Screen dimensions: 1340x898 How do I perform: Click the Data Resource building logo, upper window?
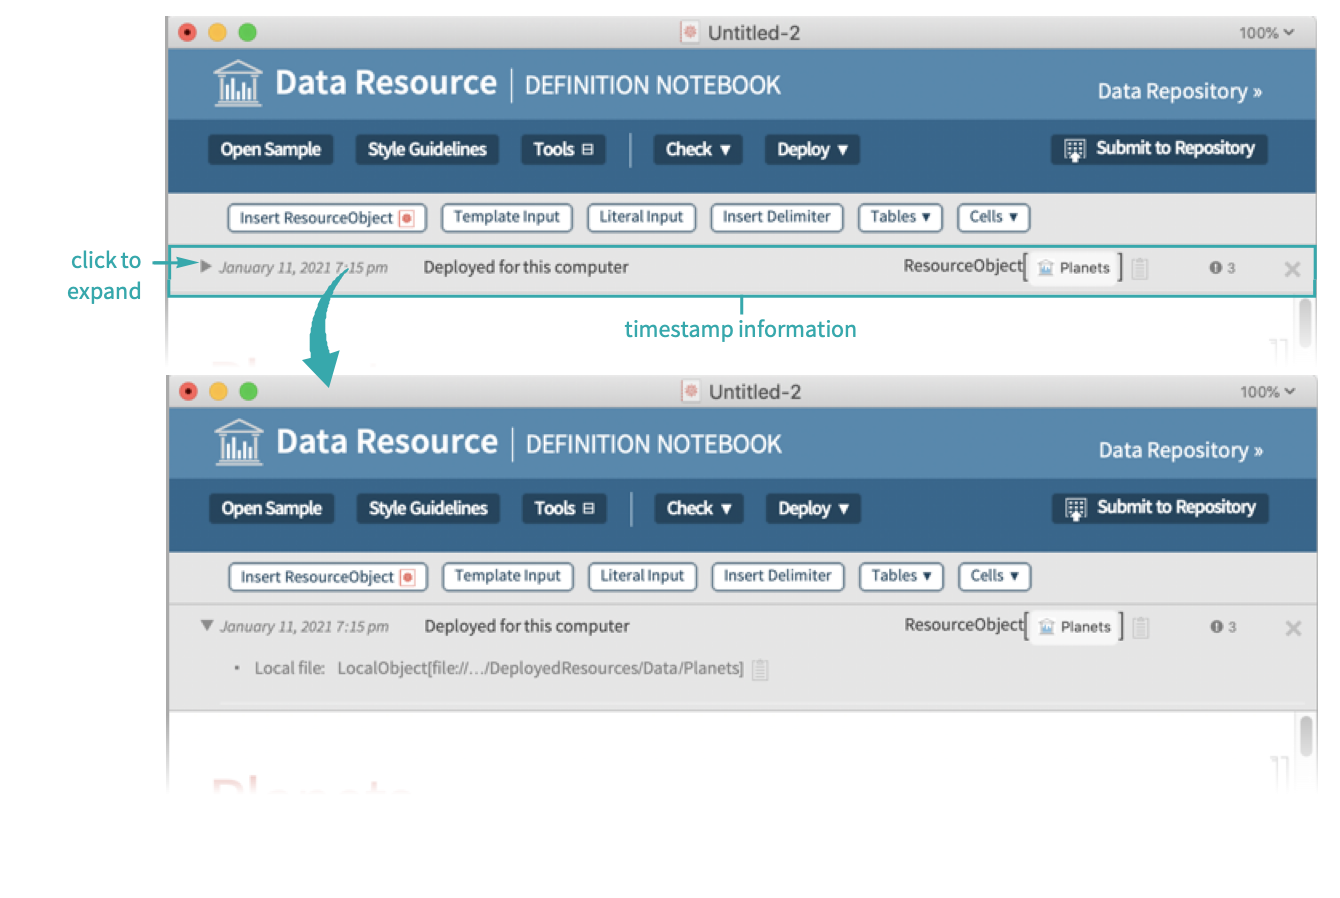click(x=238, y=83)
